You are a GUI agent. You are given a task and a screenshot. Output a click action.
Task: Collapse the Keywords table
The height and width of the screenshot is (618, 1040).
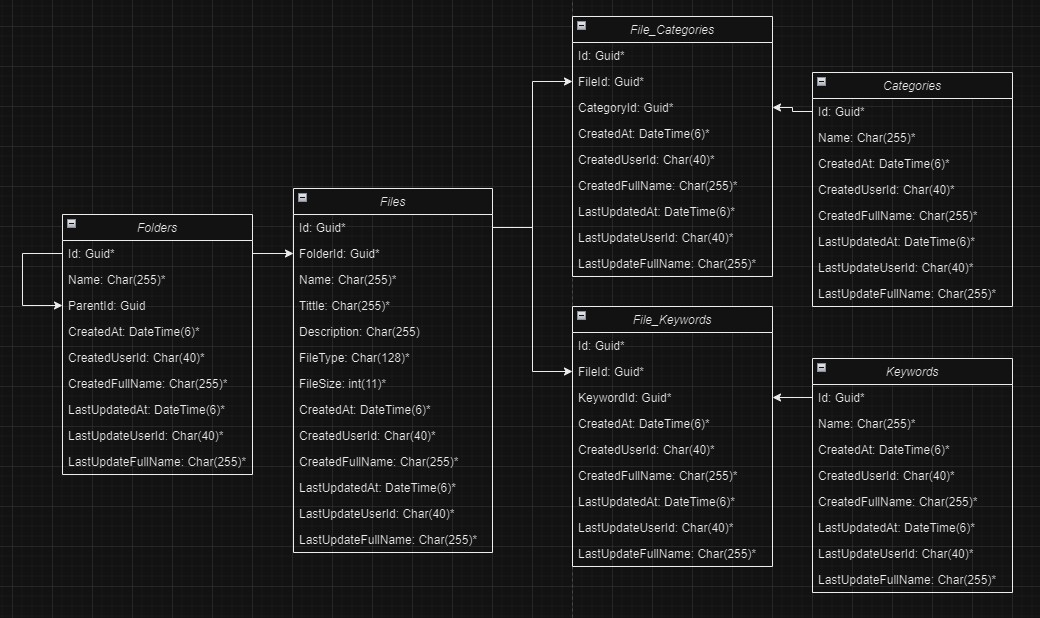coord(822,367)
